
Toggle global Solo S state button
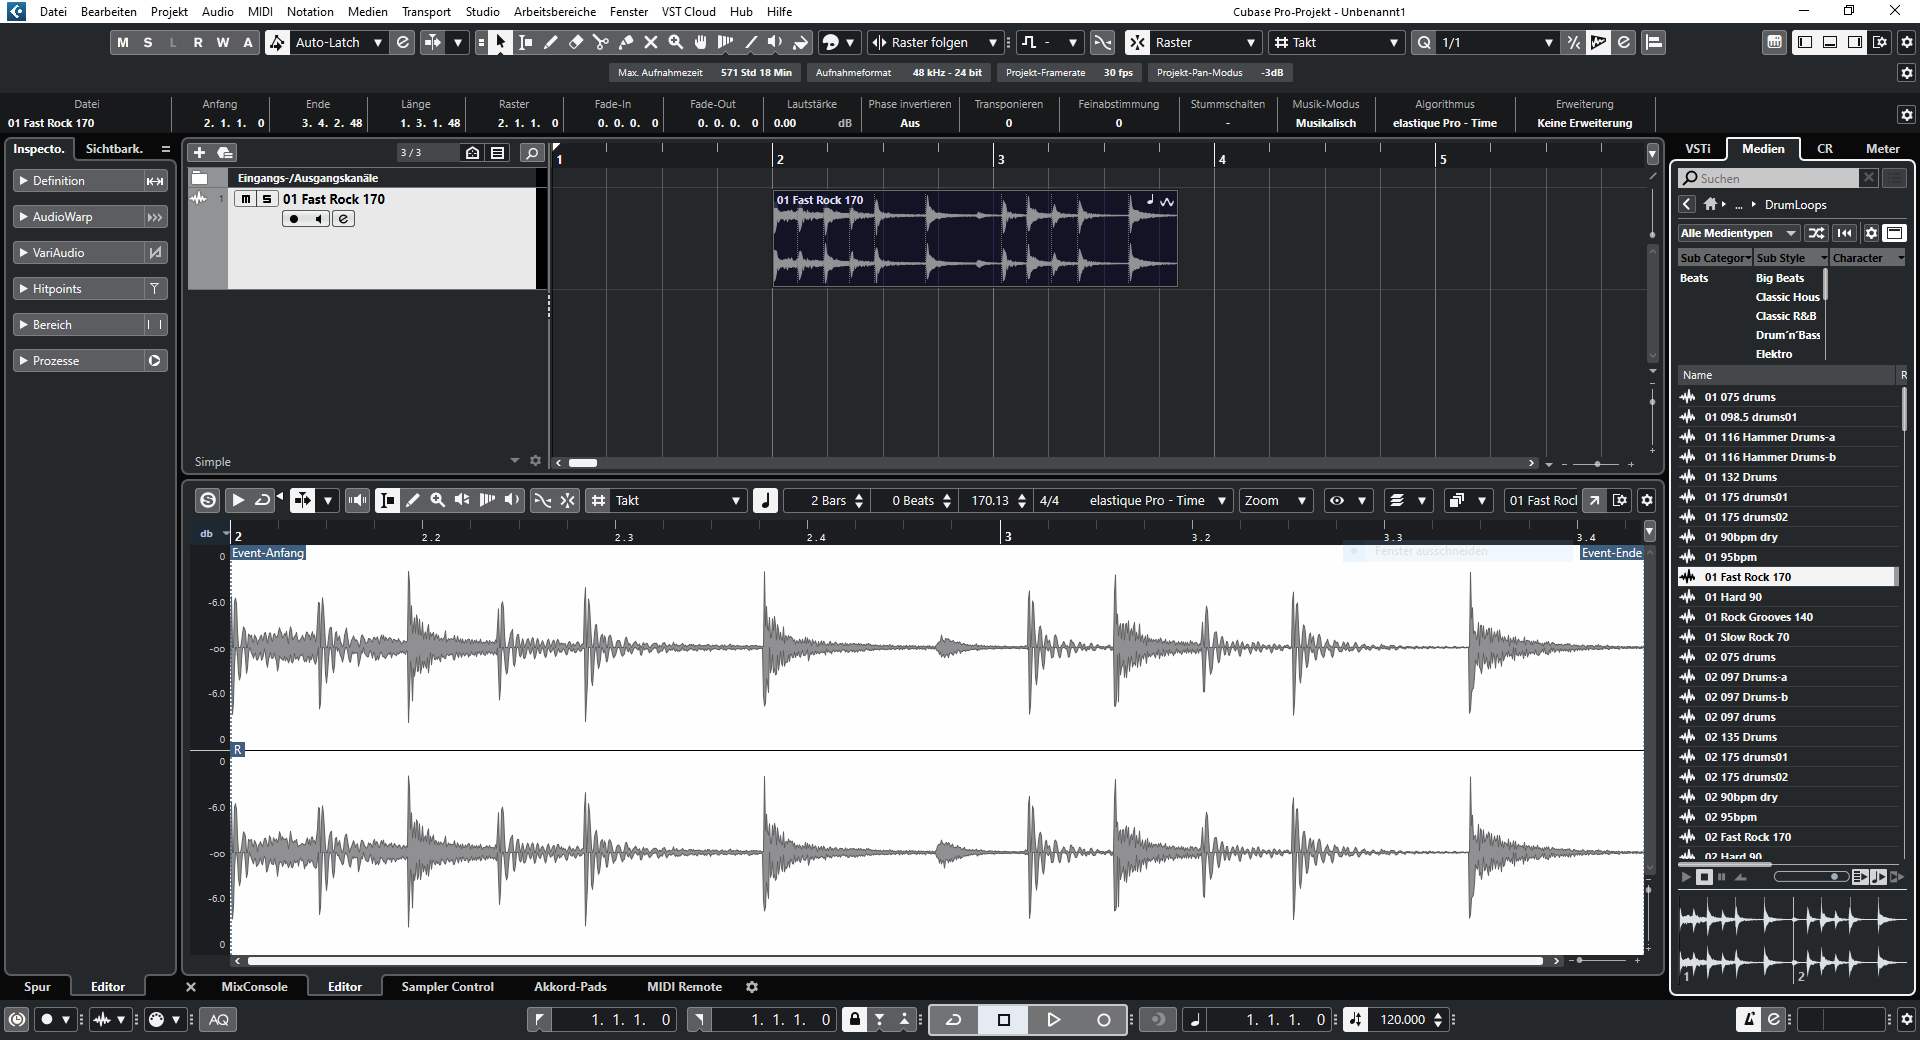coord(148,42)
